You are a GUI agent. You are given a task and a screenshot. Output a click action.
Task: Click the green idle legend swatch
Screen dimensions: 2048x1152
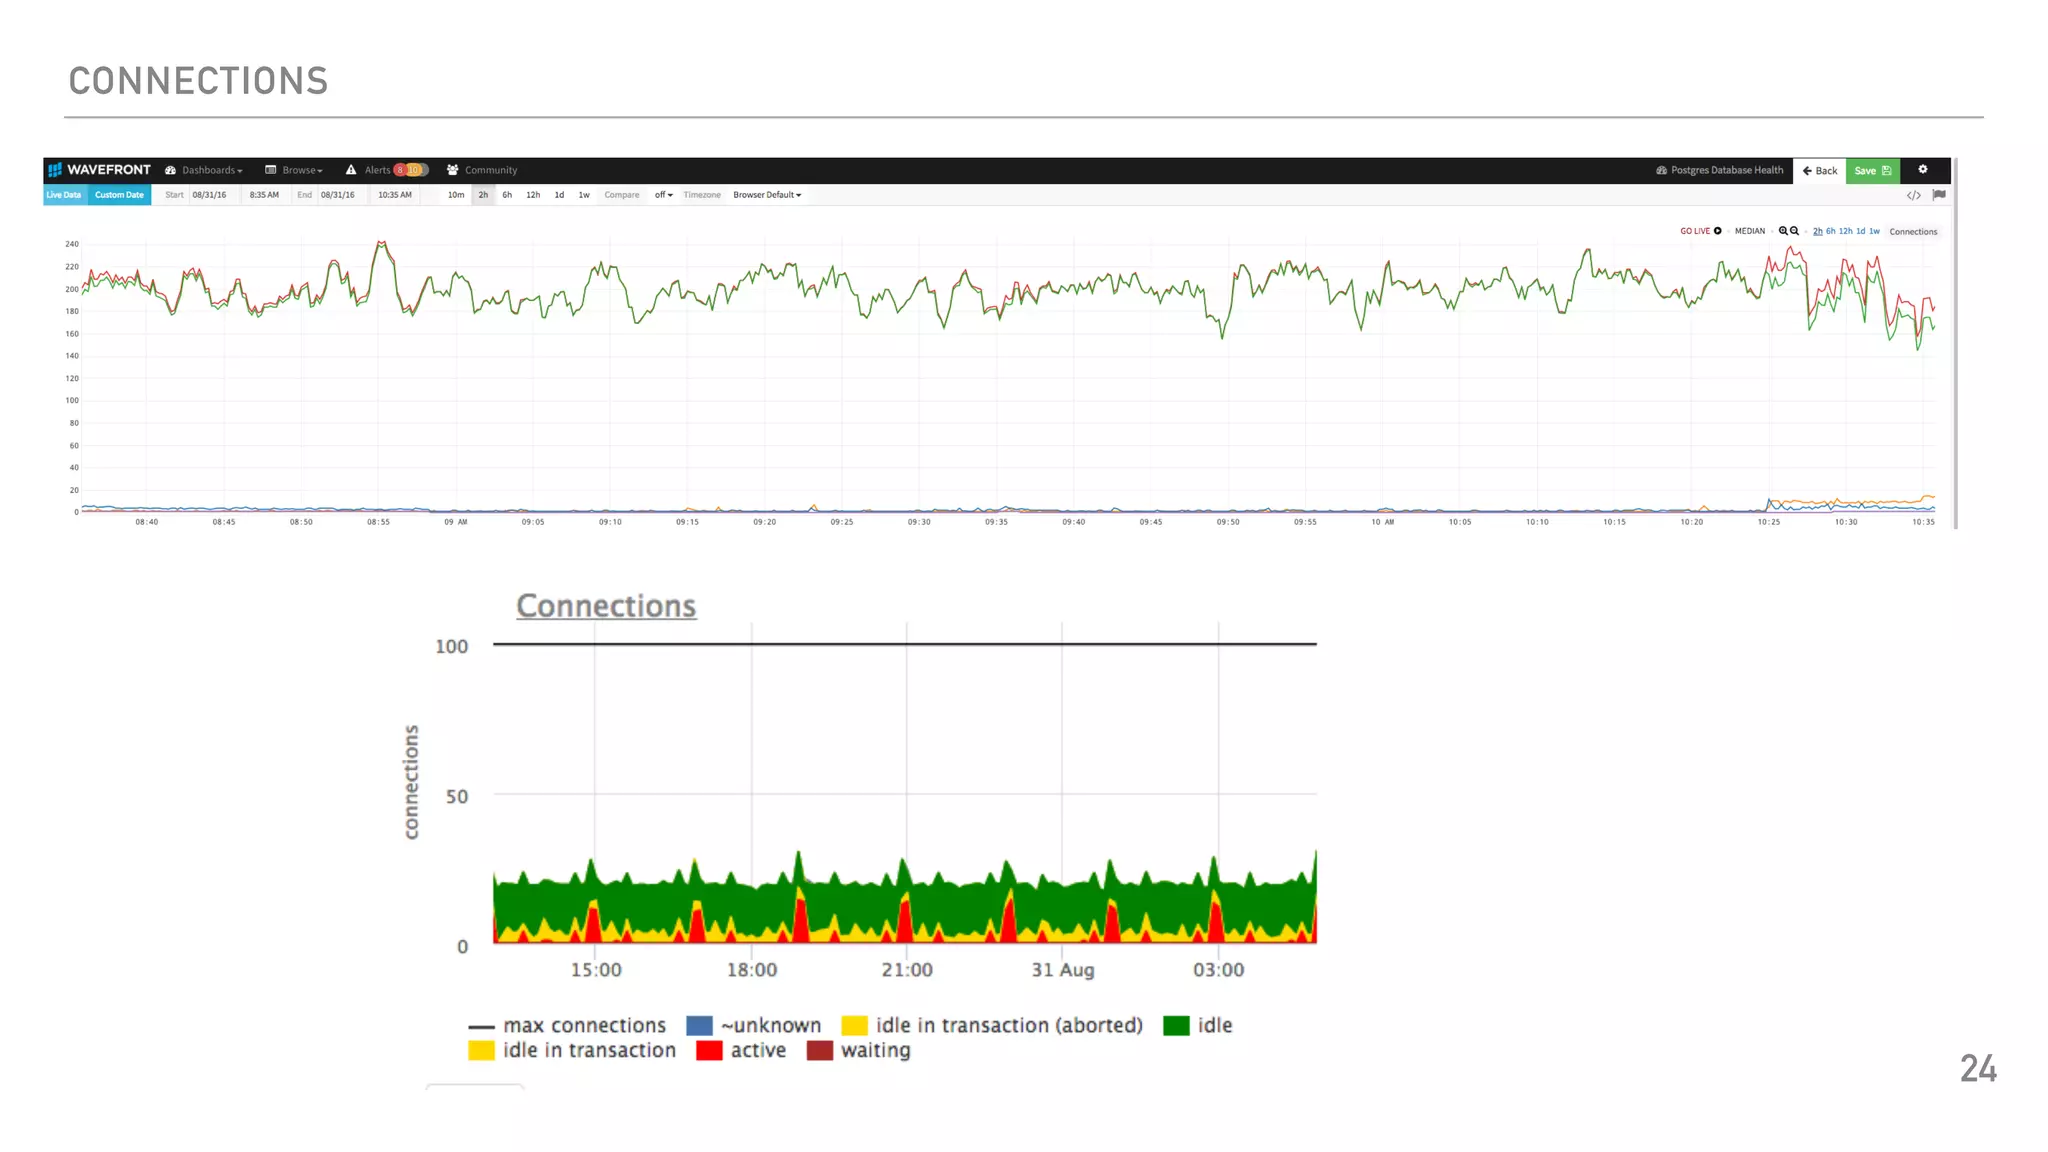(1176, 1025)
